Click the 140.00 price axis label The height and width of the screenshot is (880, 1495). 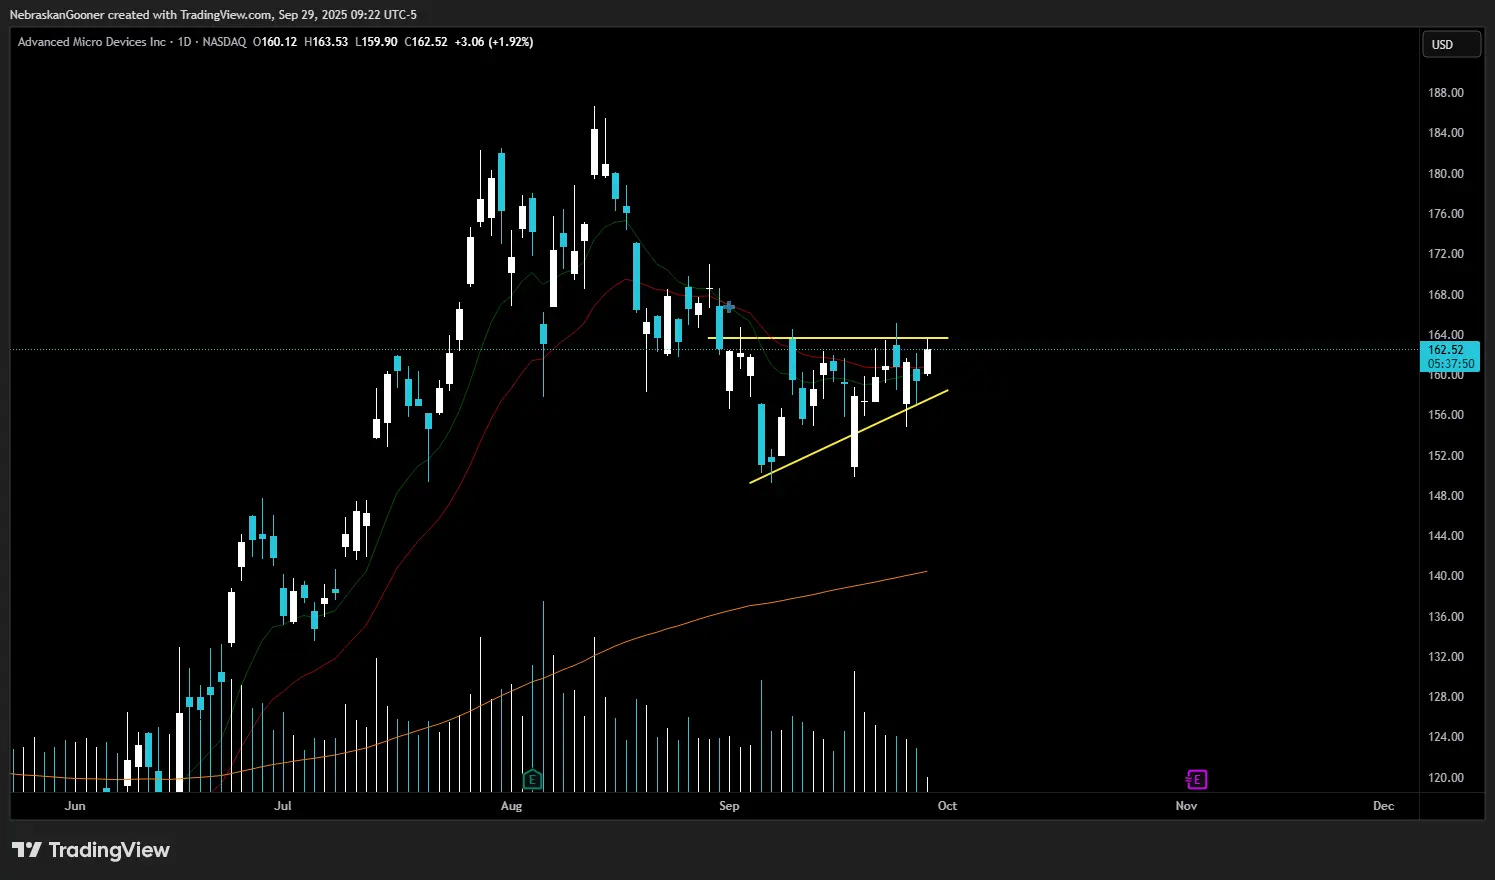tap(1445, 576)
